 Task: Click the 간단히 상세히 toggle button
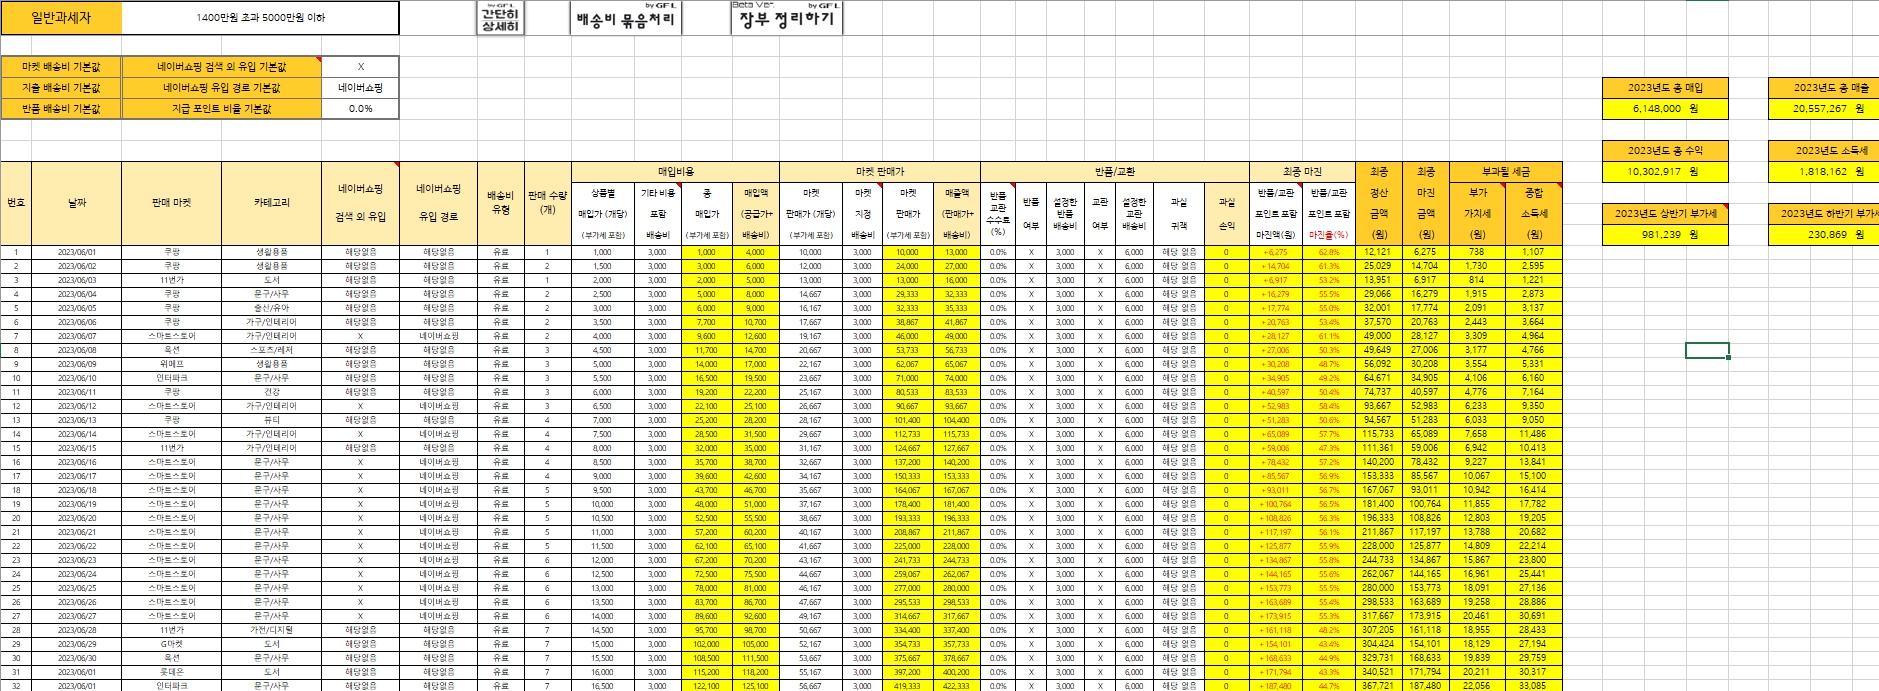coord(500,18)
